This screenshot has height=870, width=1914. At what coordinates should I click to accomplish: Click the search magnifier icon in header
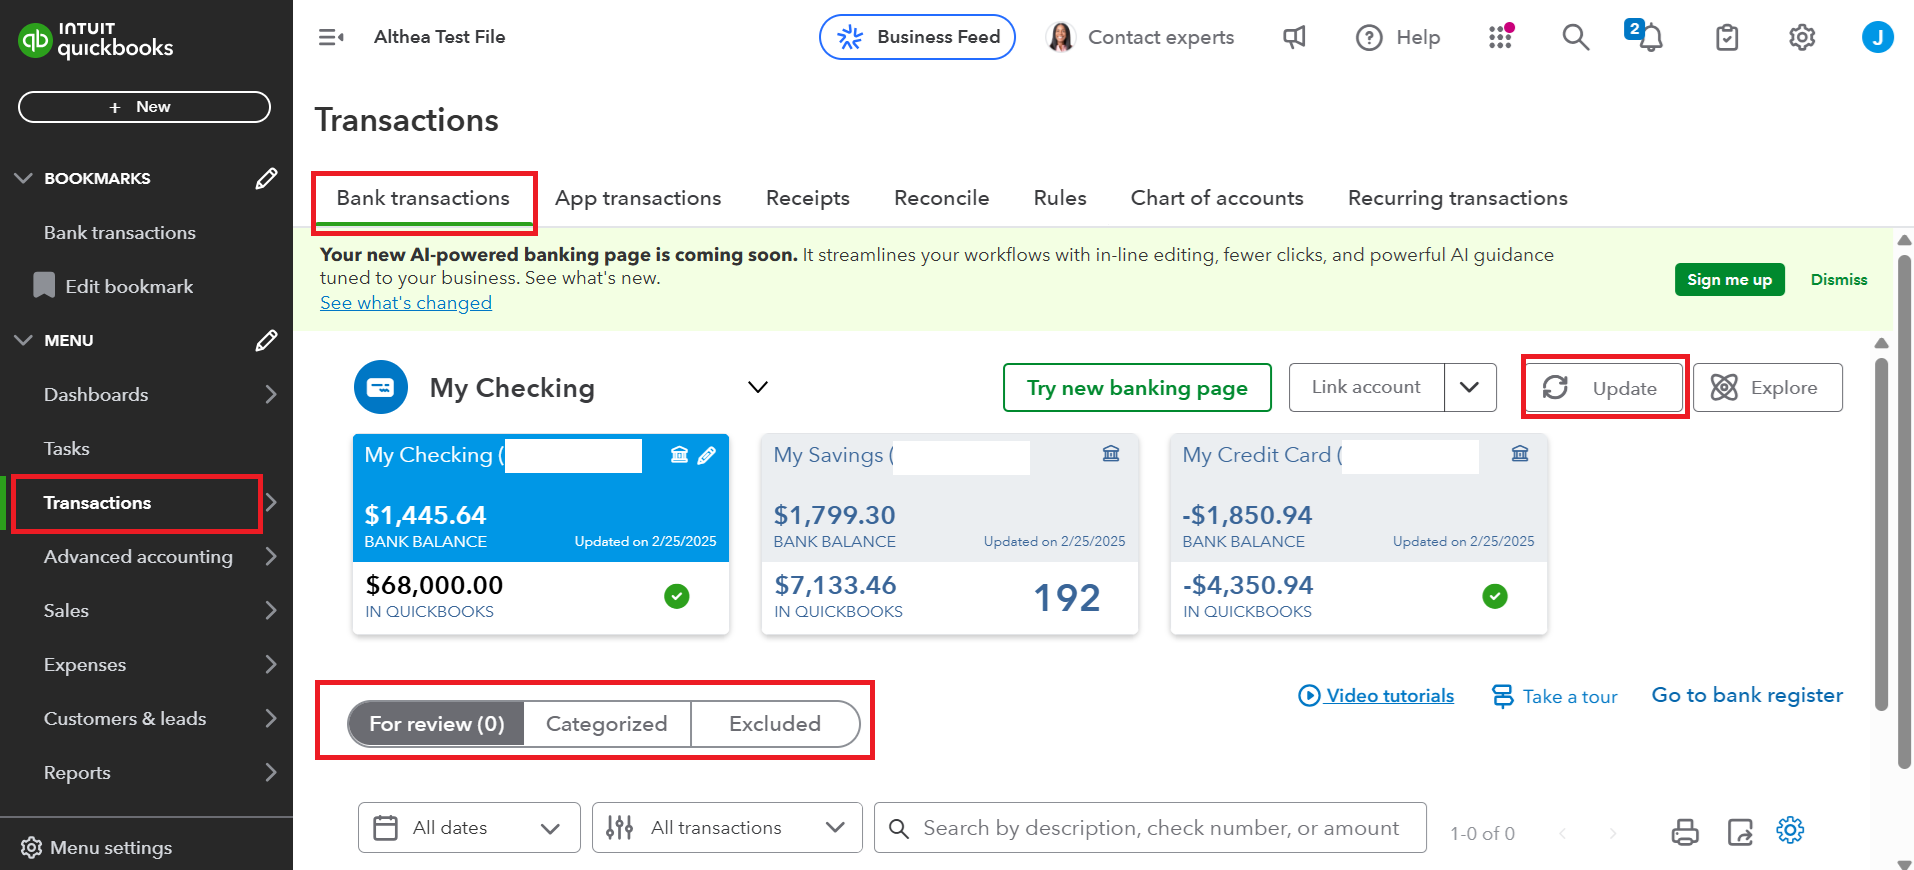1576,37
